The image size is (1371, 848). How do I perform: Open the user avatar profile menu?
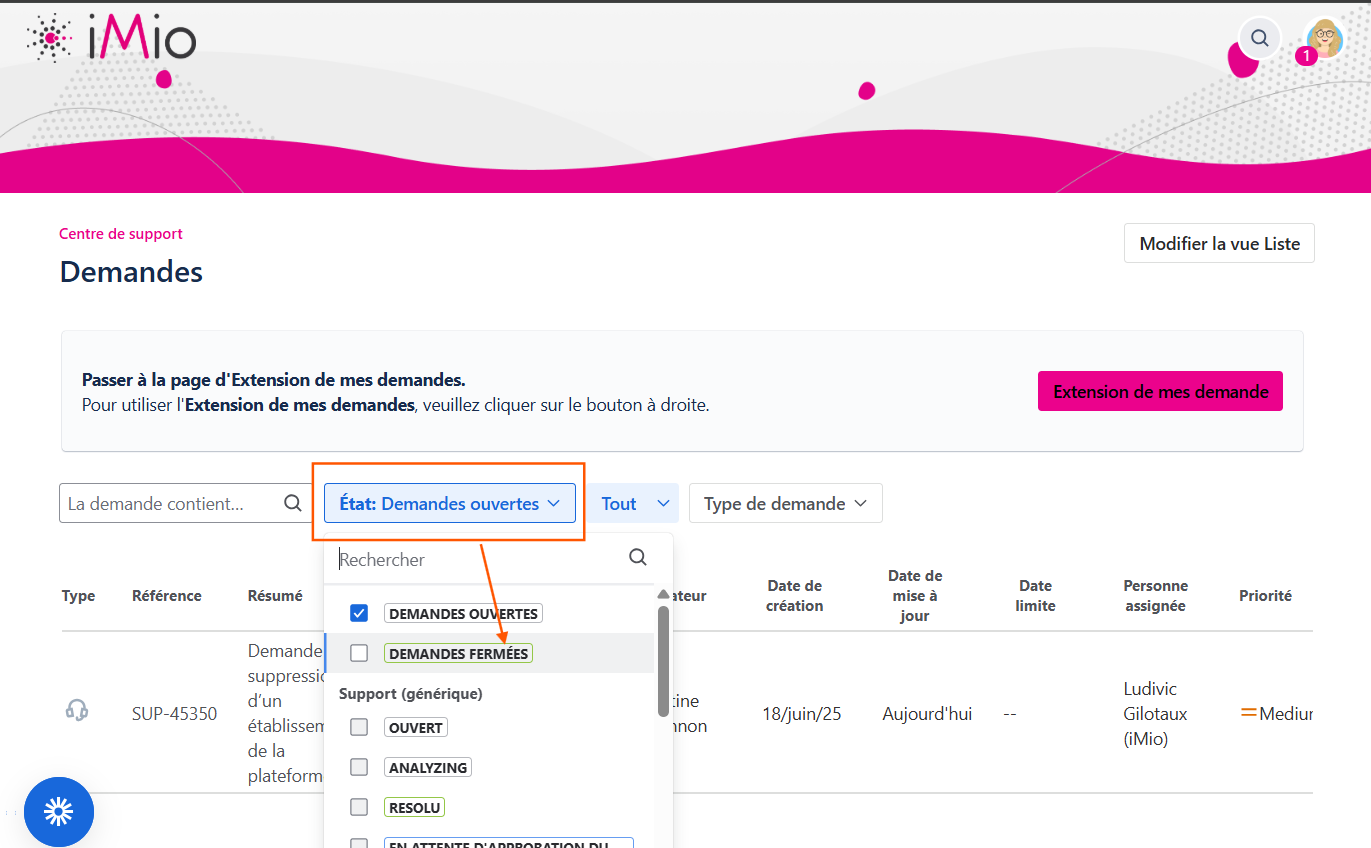(1325, 39)
